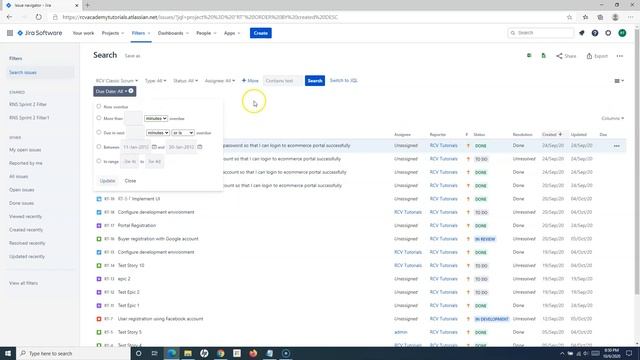Open the 'or is' dropdown in Due in next row
The width and height of the screenshot is (640, 360).
pyautogui.click(x=183, y=133)
